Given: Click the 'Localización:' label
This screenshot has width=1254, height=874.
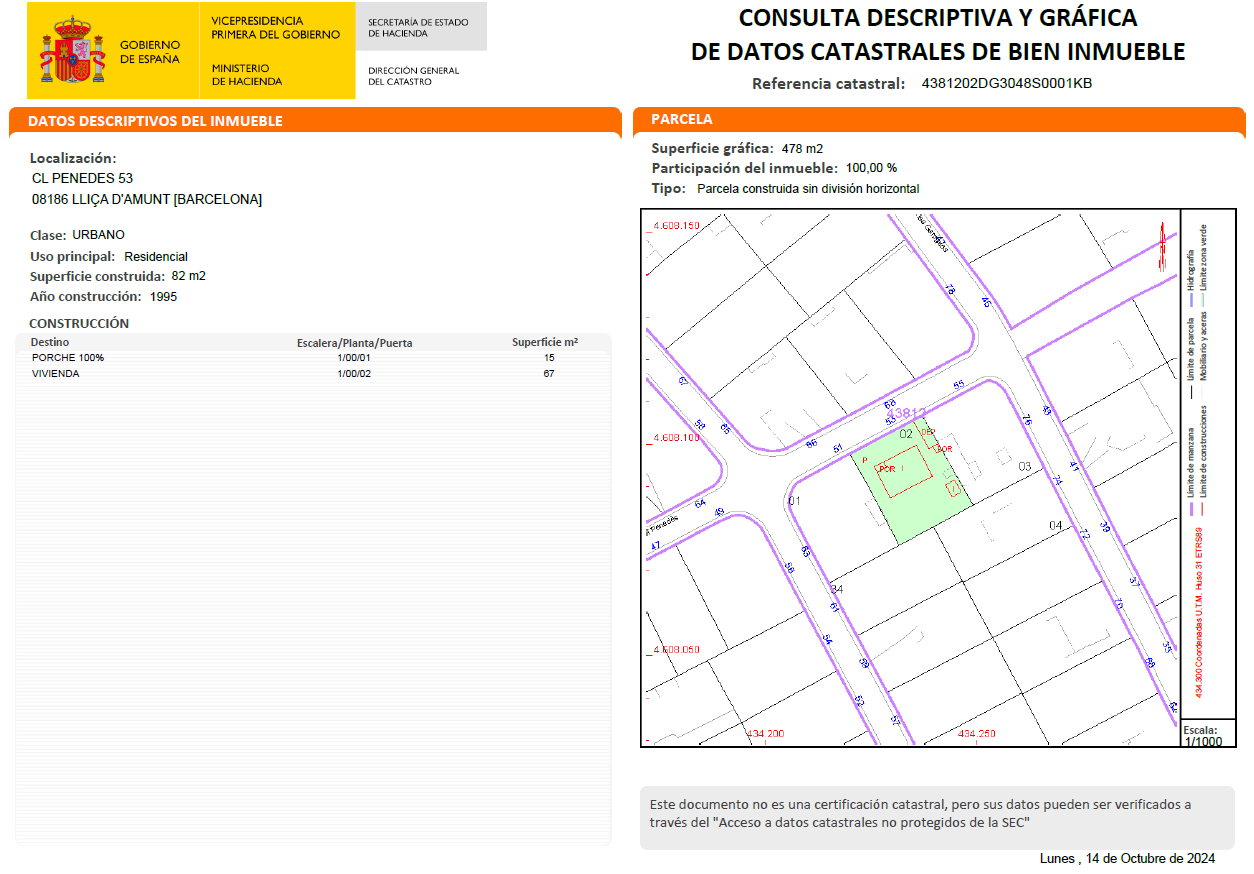Looking at the screenshot, I should point(73,158).
